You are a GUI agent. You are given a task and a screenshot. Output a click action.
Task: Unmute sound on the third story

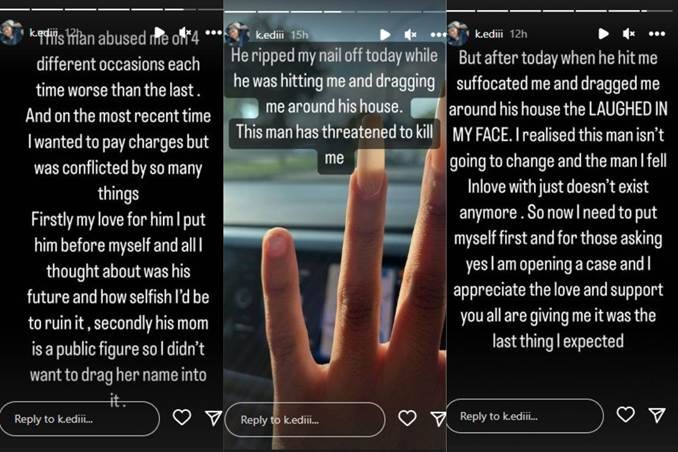(x=629, y=33)
